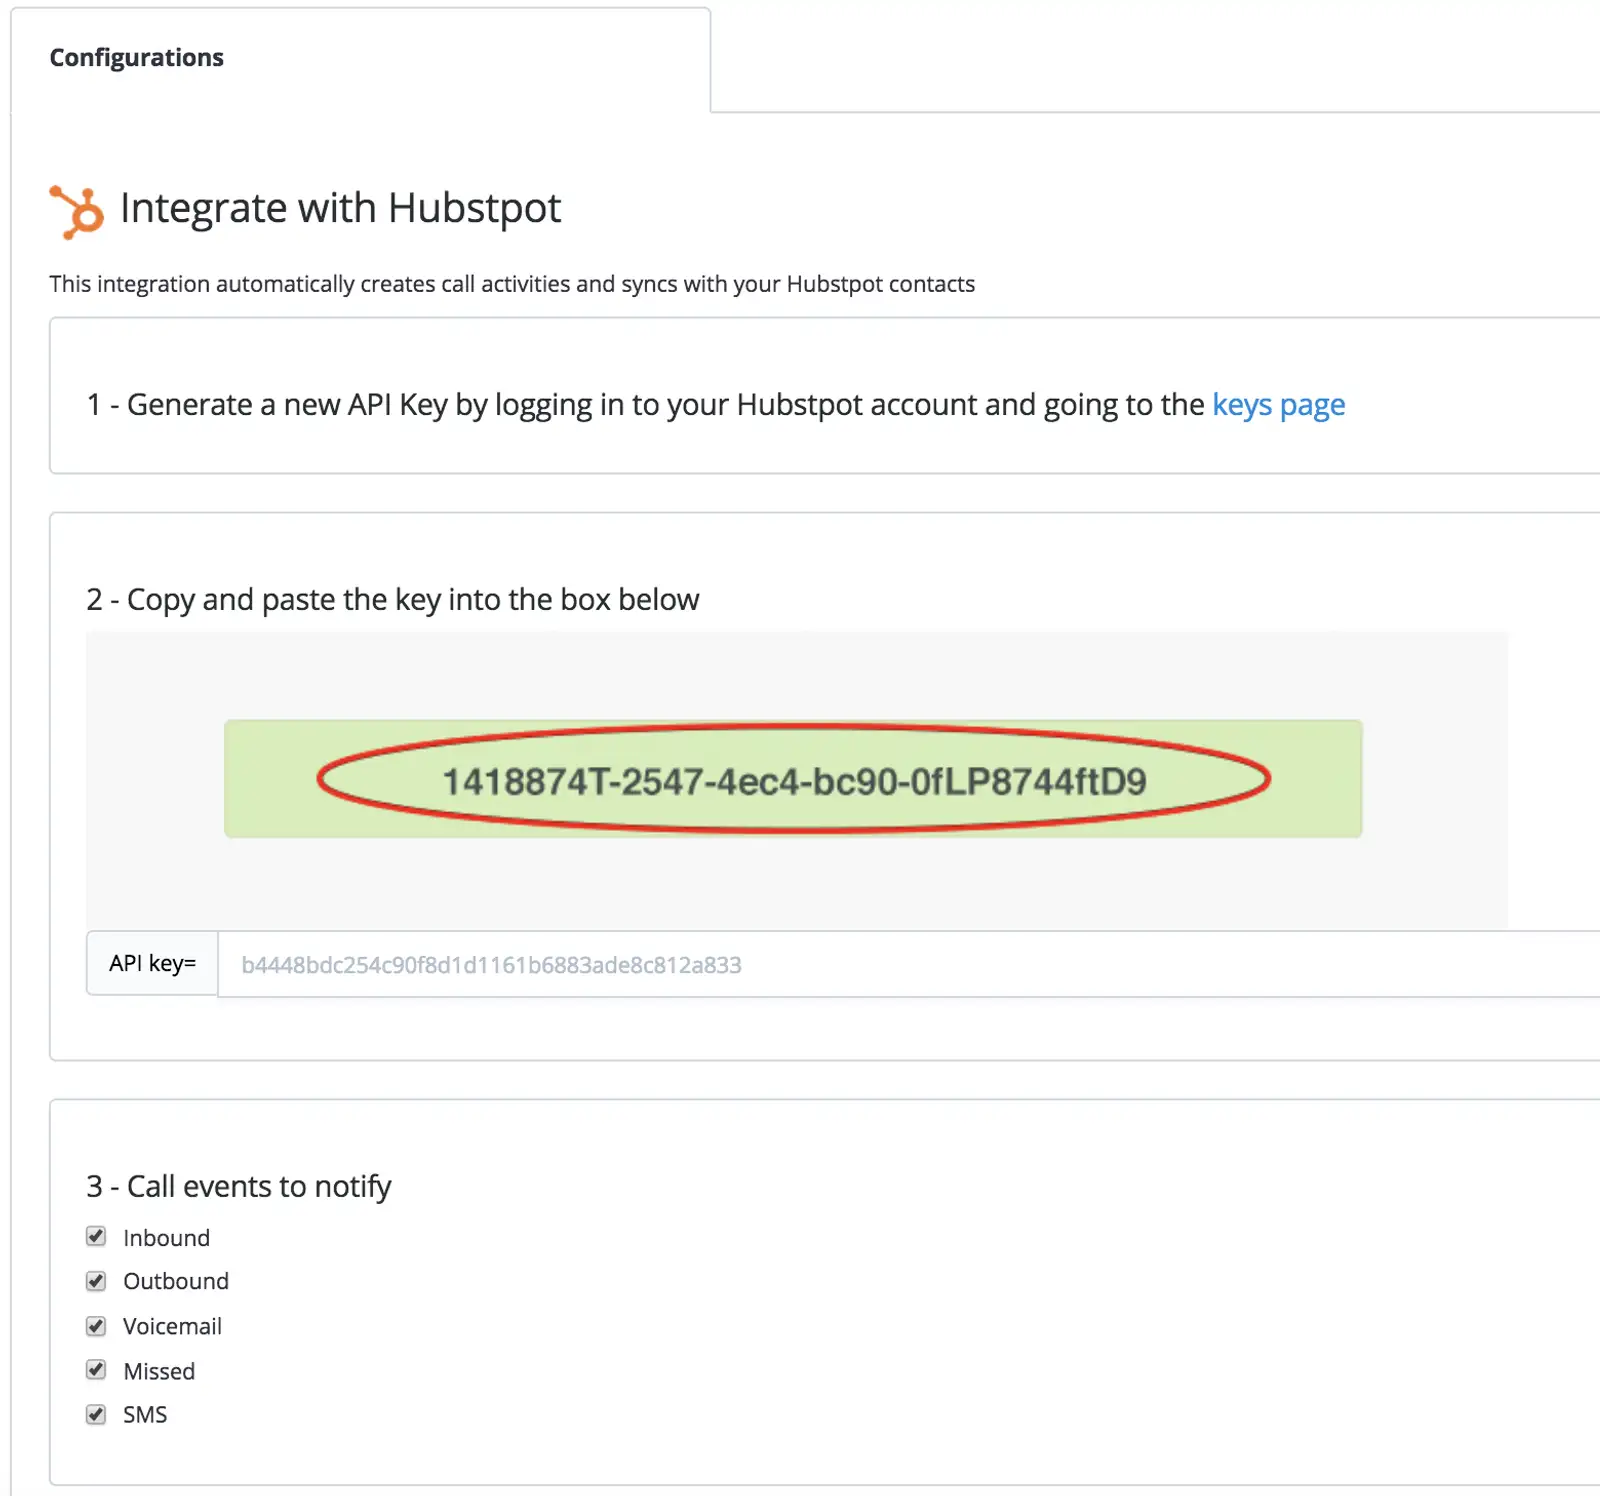Image resolution: width=1600 pixels, height=1496 pixels.
Task: Switch to the Configurations tab
Action: coord(136,57)
